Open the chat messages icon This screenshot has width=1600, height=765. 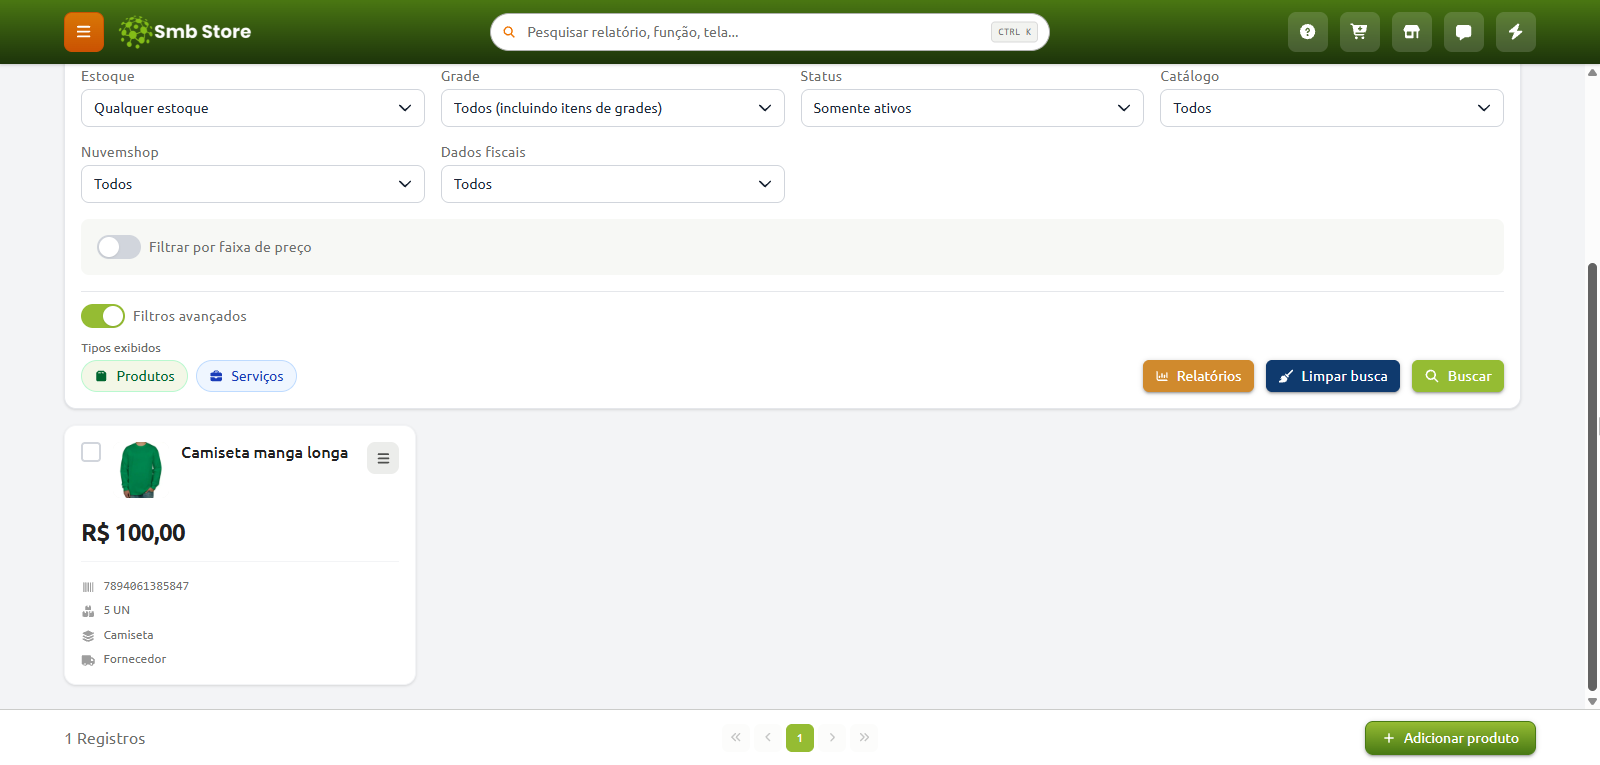coord(1464,32)
